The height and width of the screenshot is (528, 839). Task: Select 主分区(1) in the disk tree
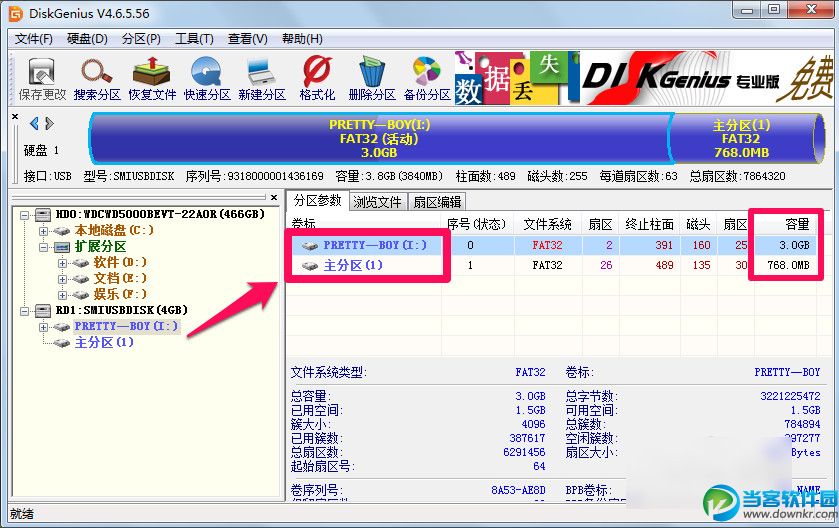point(104,342)
